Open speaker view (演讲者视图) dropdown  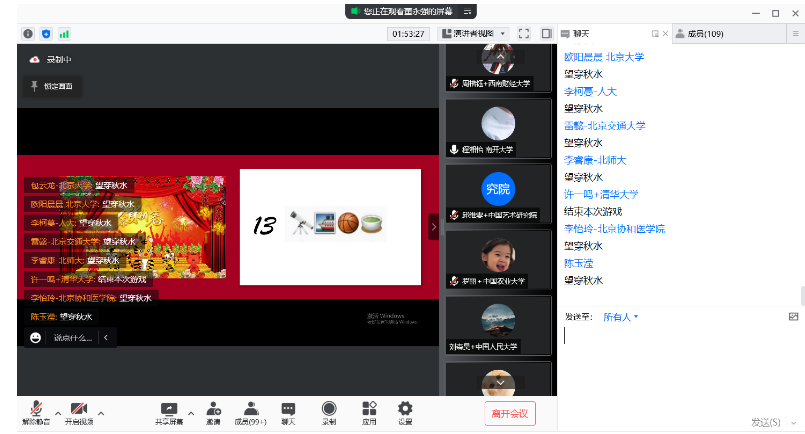click(x=473, y=34)
